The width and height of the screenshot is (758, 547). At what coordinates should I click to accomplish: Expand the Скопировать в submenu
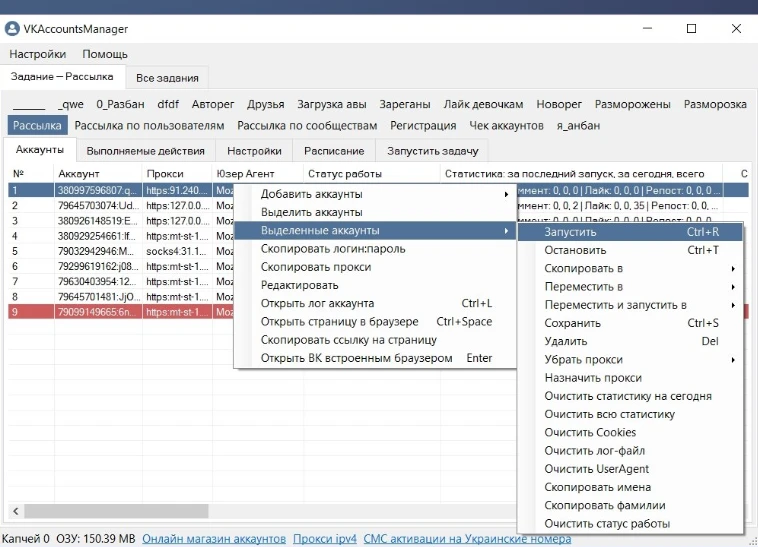pyautogui.click(x=630, y=269)
